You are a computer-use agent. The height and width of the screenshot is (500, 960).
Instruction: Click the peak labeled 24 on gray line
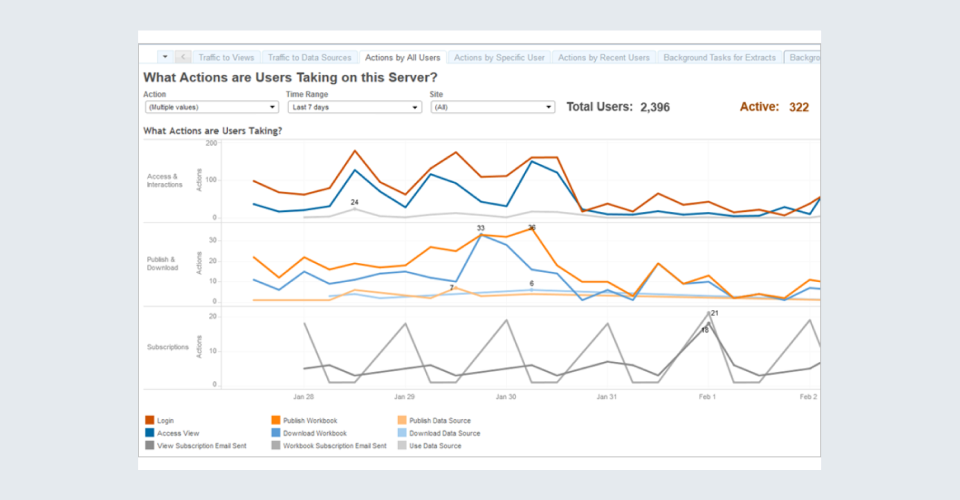(354, 209)
